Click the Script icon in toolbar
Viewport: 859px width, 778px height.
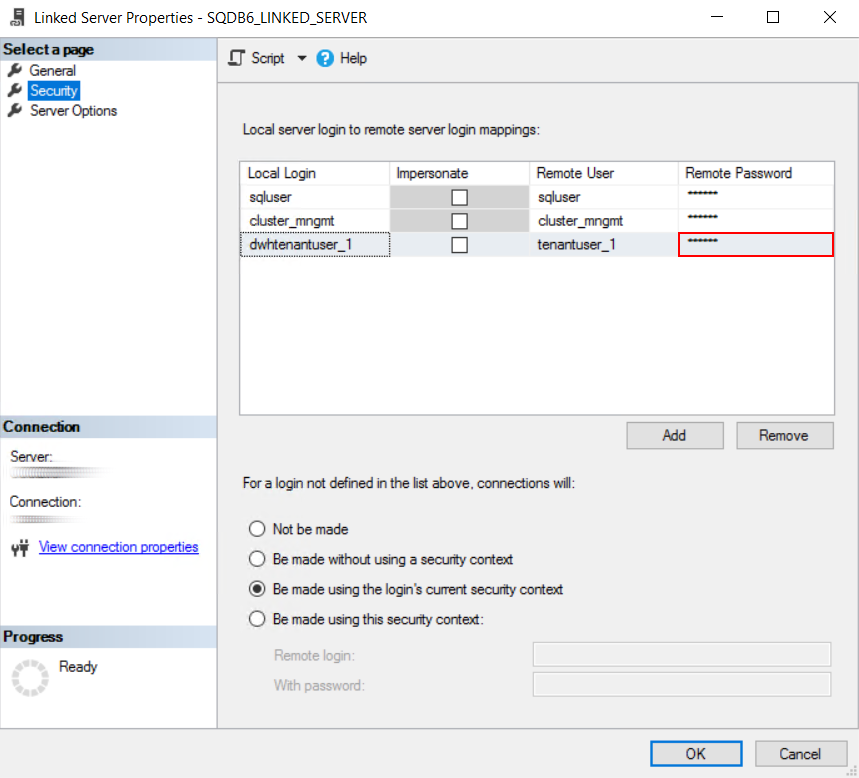[x=236, y=58]
